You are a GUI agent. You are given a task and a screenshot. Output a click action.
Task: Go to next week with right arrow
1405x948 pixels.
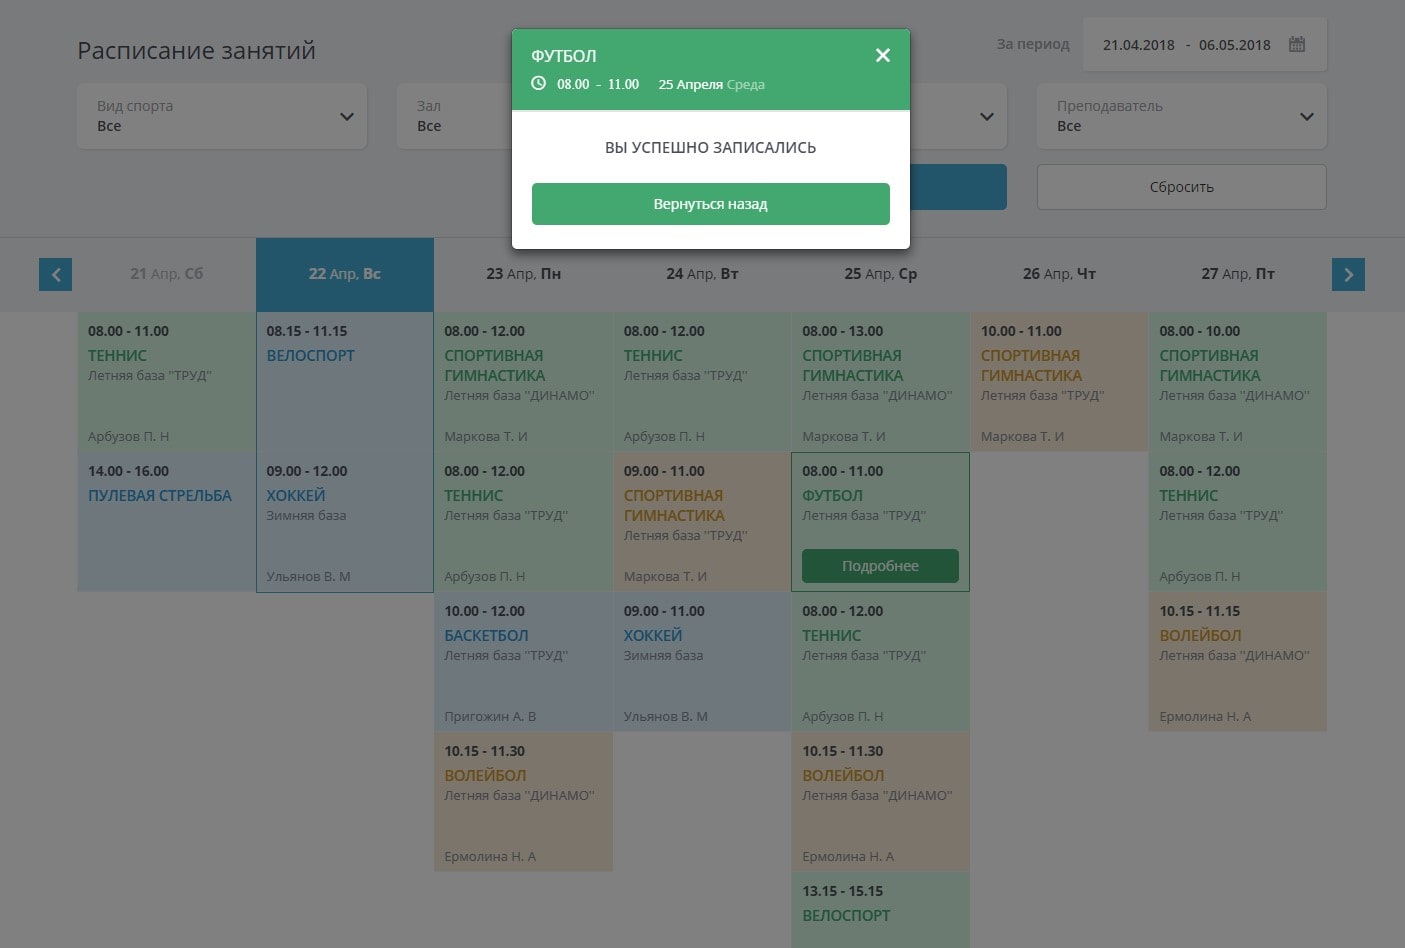1348,274
